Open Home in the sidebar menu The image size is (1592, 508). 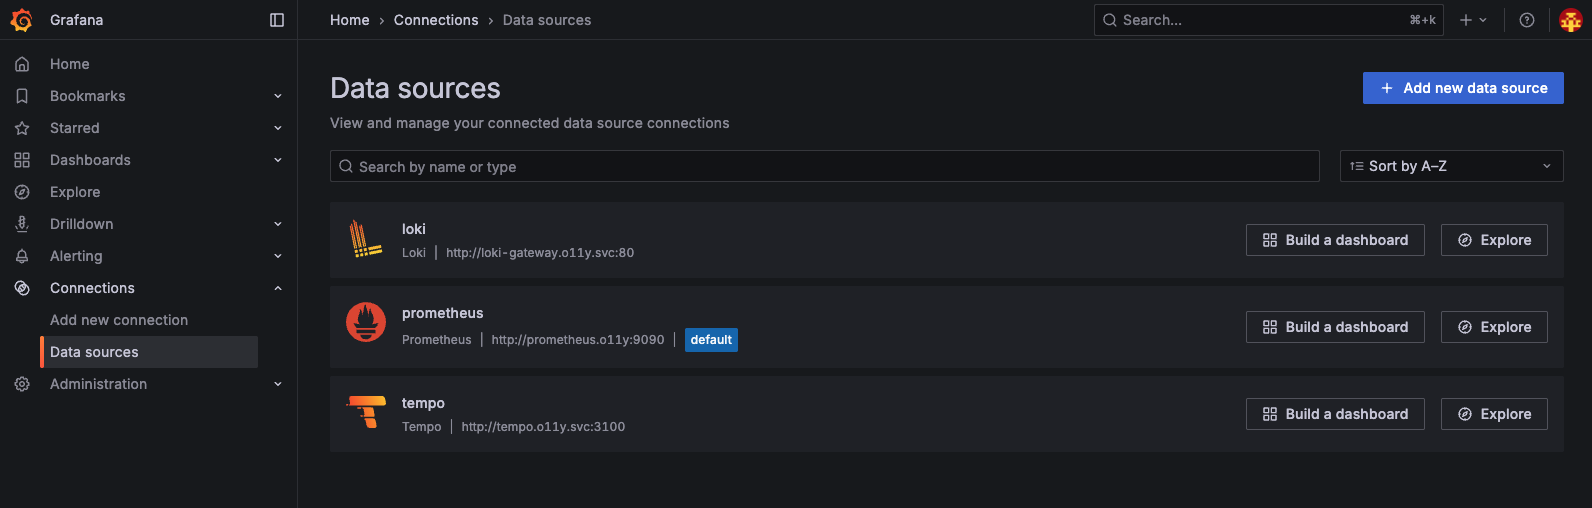coord(70,64)
